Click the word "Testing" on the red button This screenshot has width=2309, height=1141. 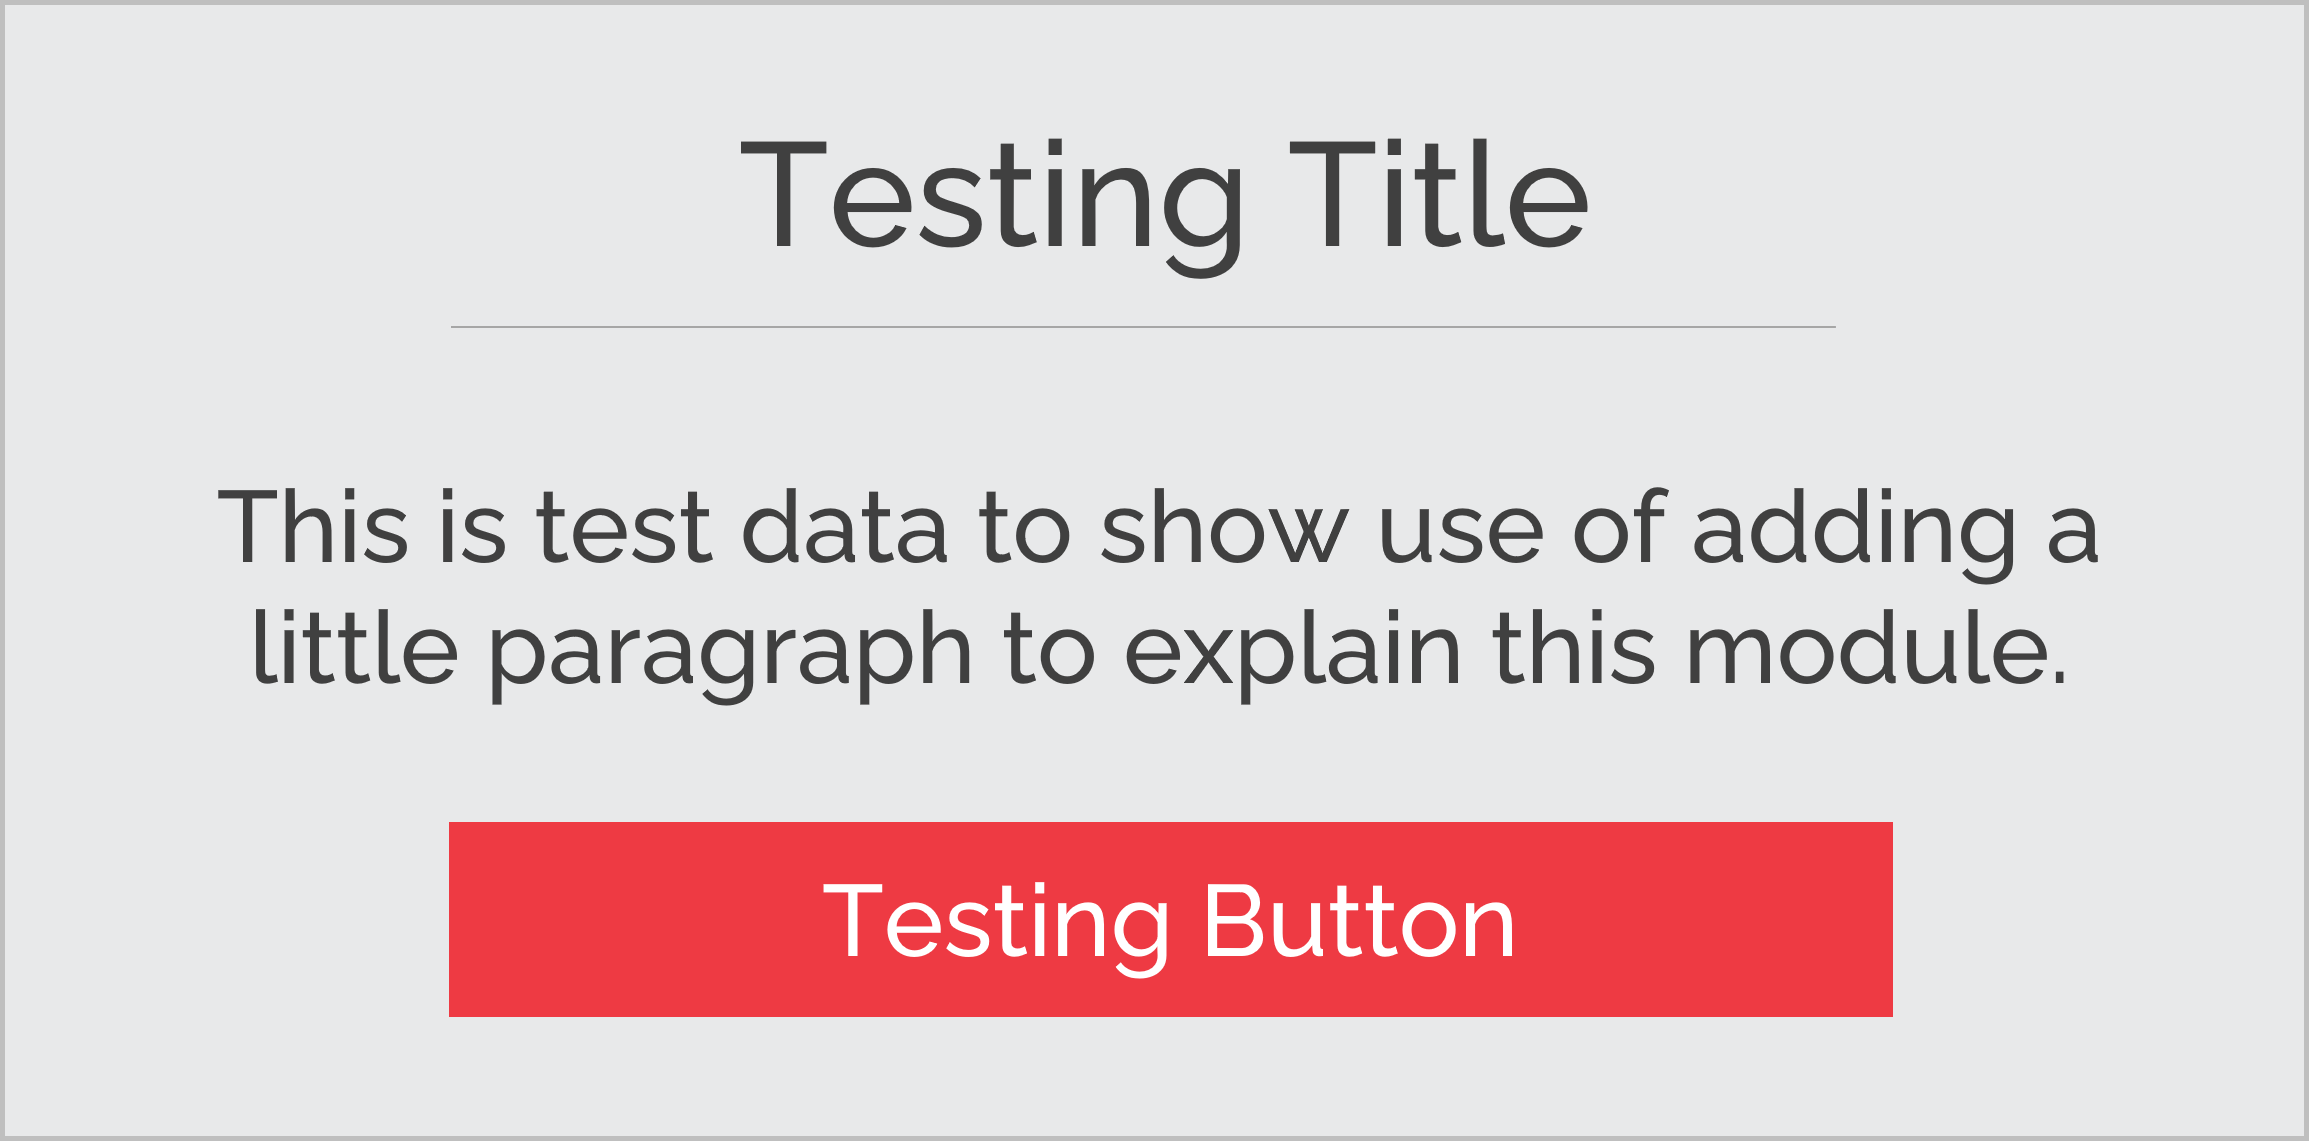[x=996, y=929]
